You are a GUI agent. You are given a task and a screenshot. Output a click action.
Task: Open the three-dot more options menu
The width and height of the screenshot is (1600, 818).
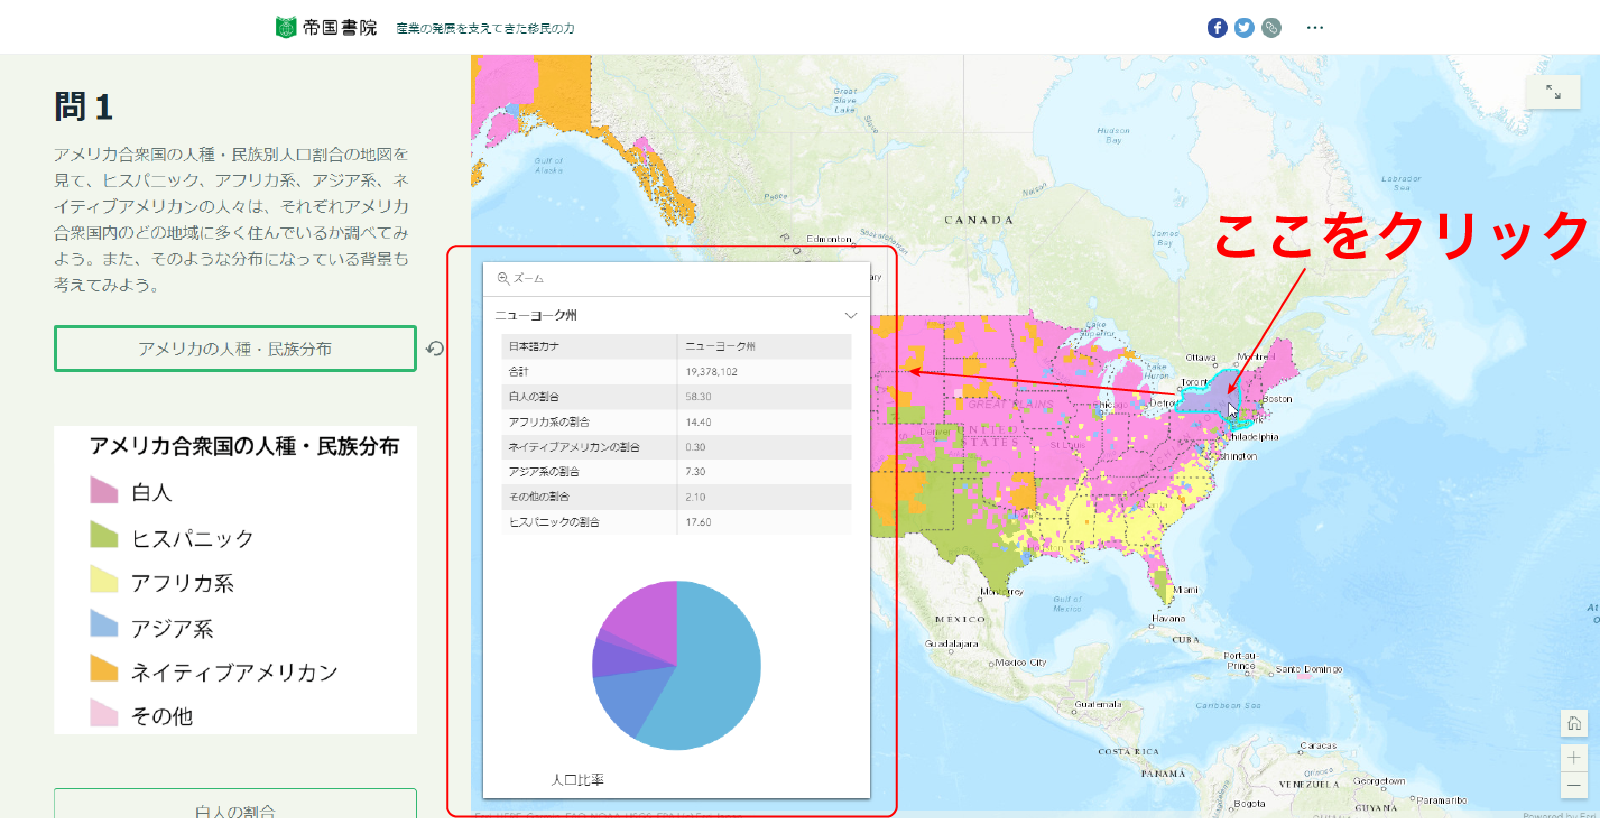click(1315, 28)
